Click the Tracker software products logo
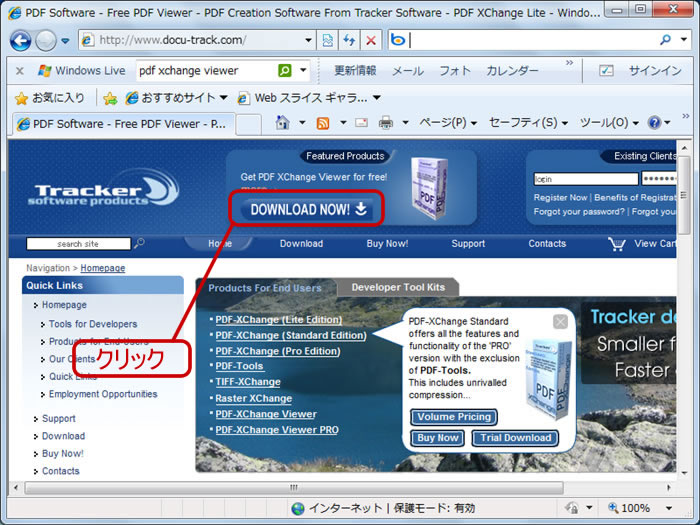This screenshot has width=700, height=525. tap(104, 188)
